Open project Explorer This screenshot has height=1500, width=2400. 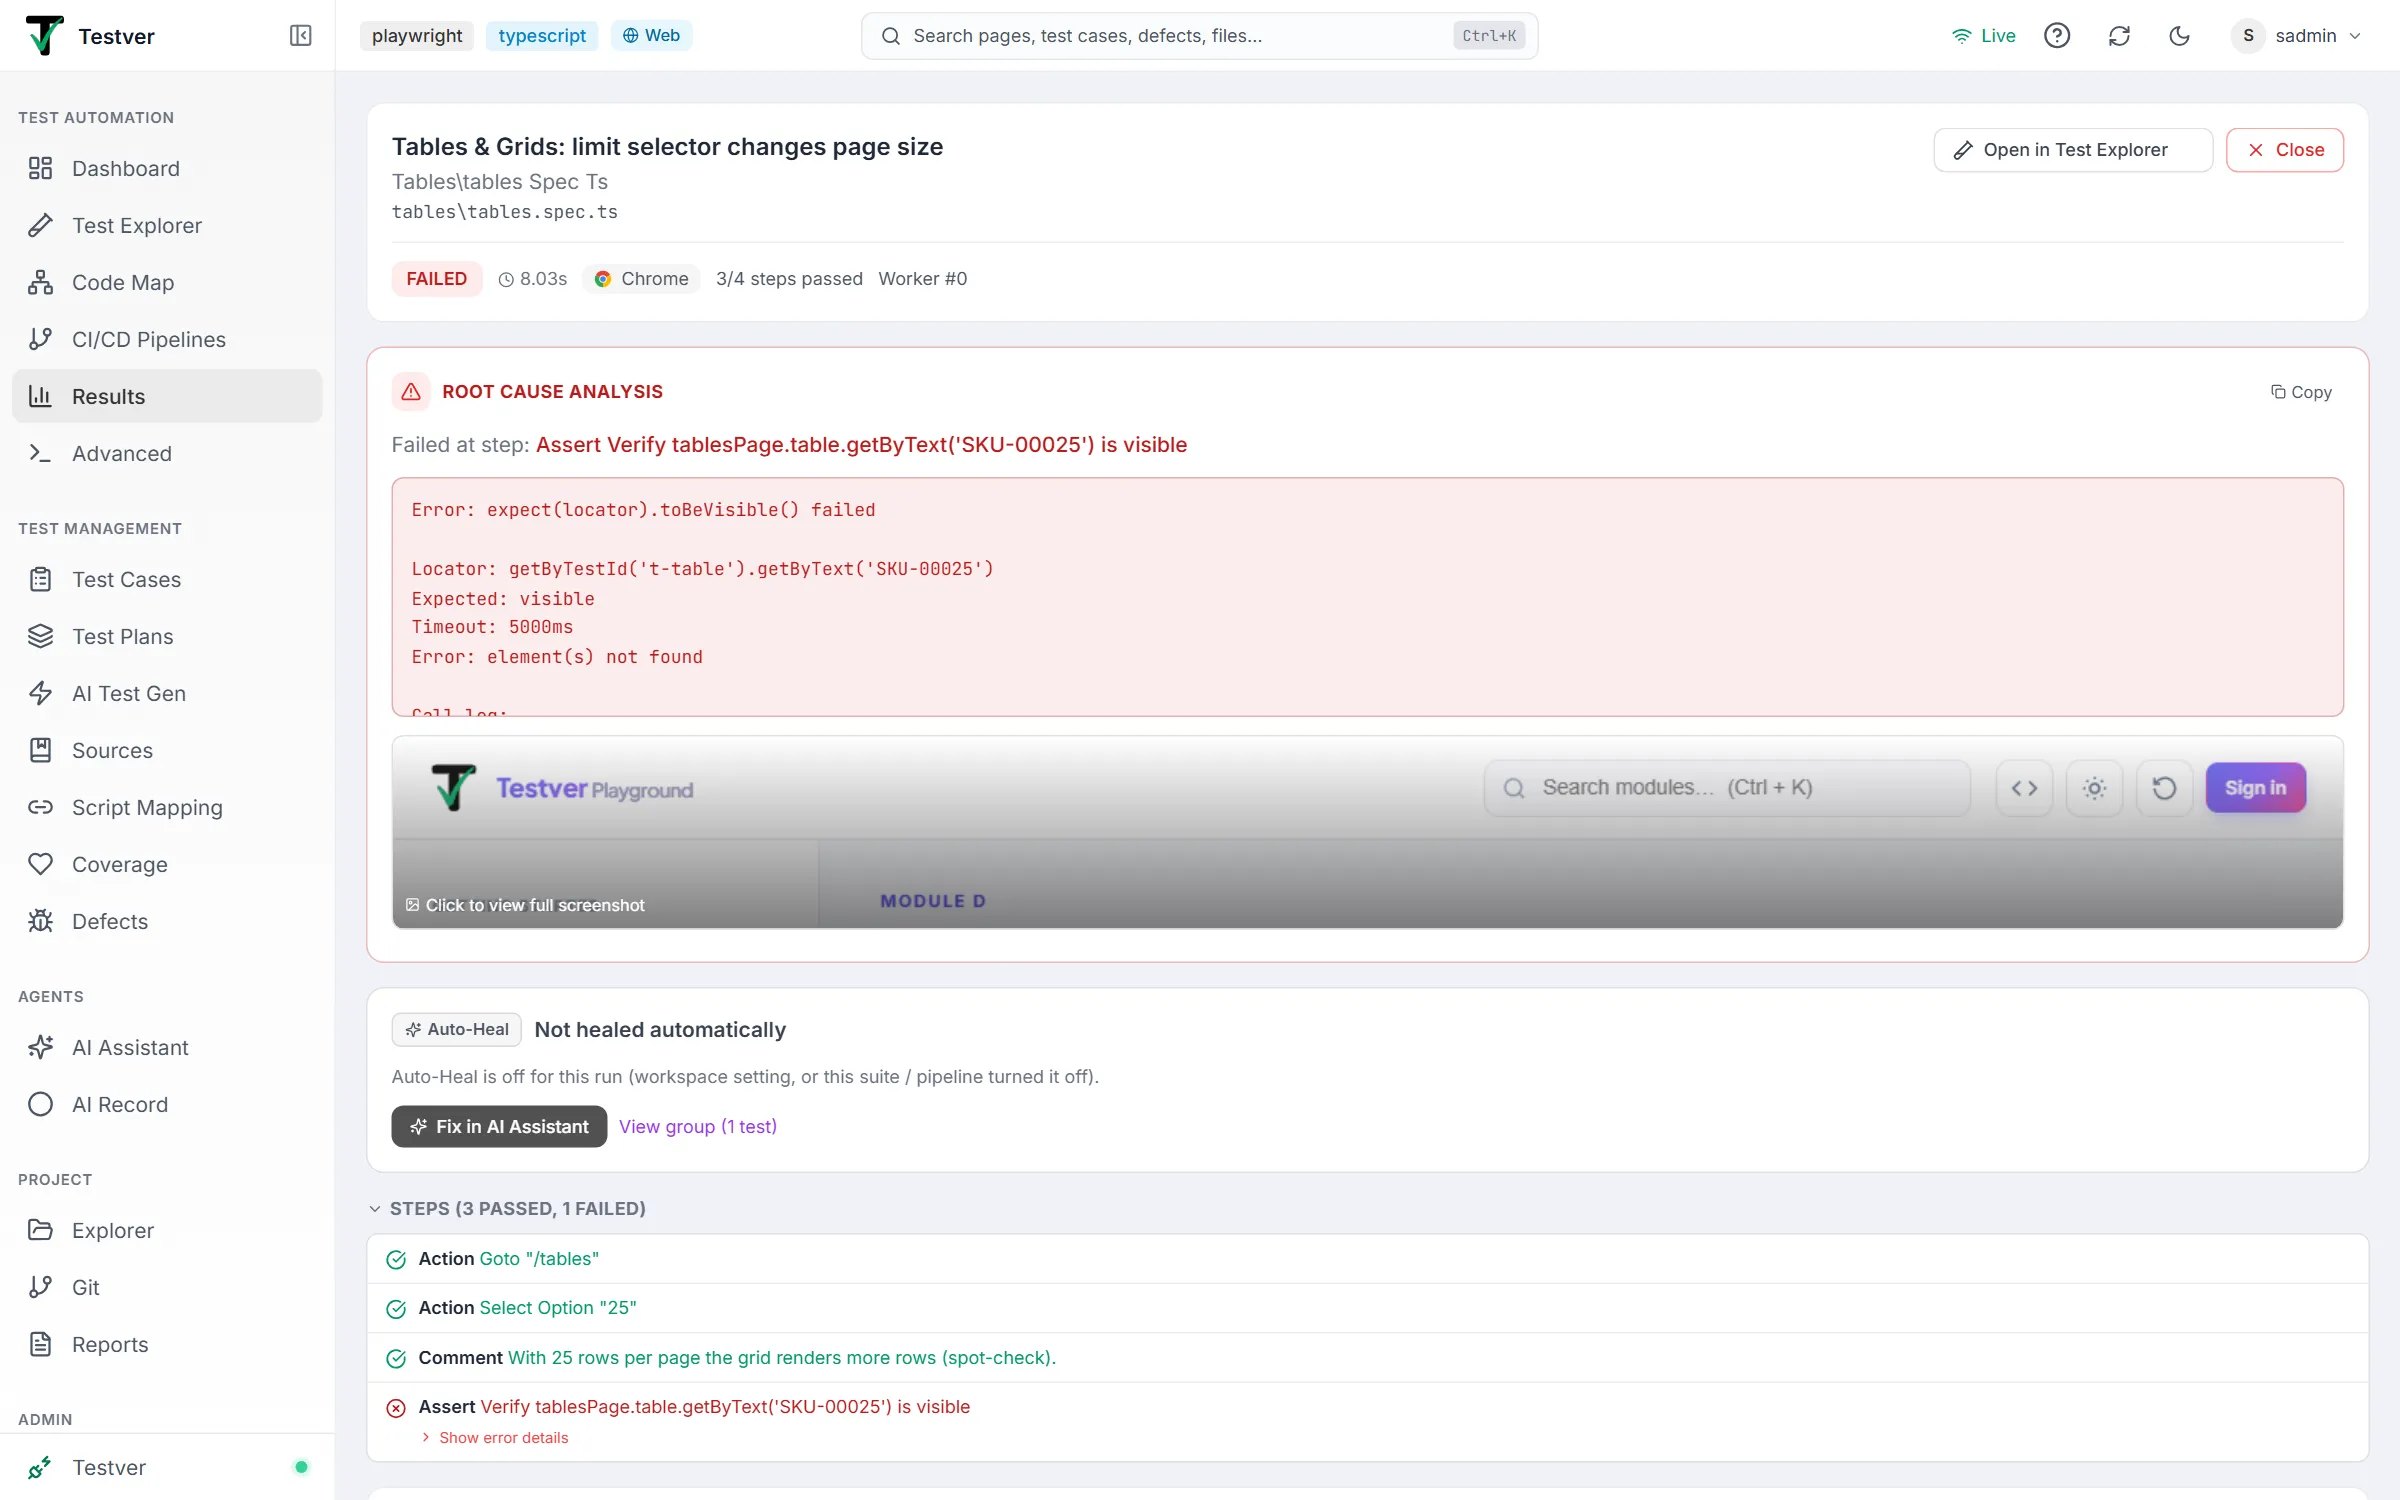click(x=167, y=1230)
